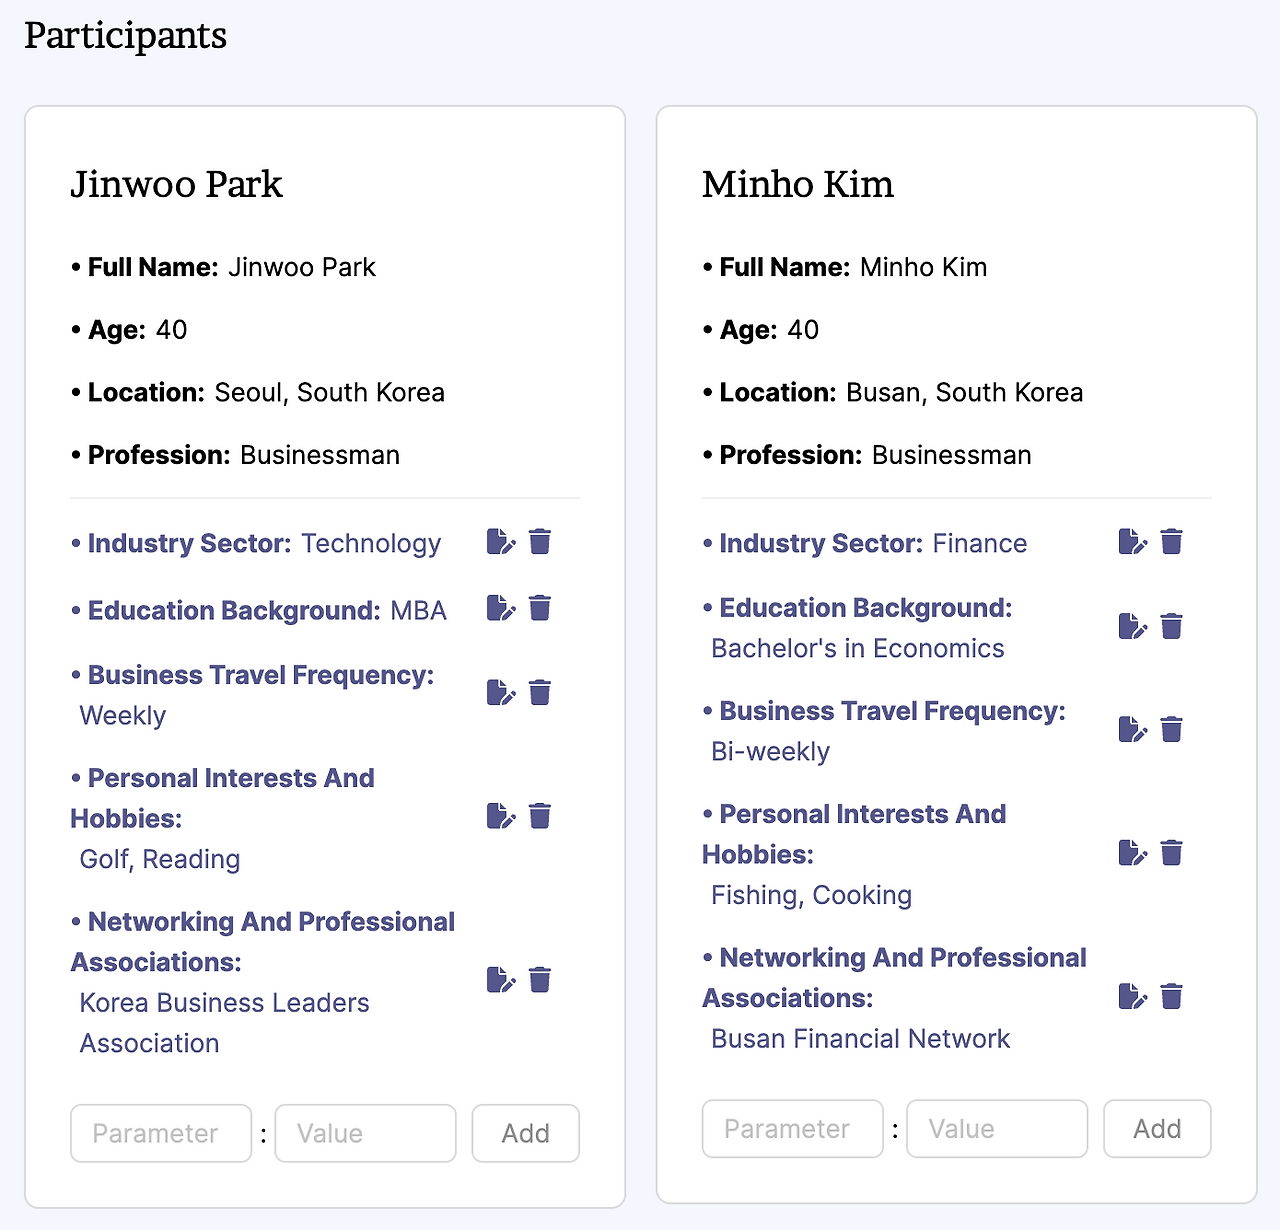The height and width of the screenshot is (1230, 1280).
Task: Delete Jinwoo Park's Industry Sector parameter
Action: (540, 542)
